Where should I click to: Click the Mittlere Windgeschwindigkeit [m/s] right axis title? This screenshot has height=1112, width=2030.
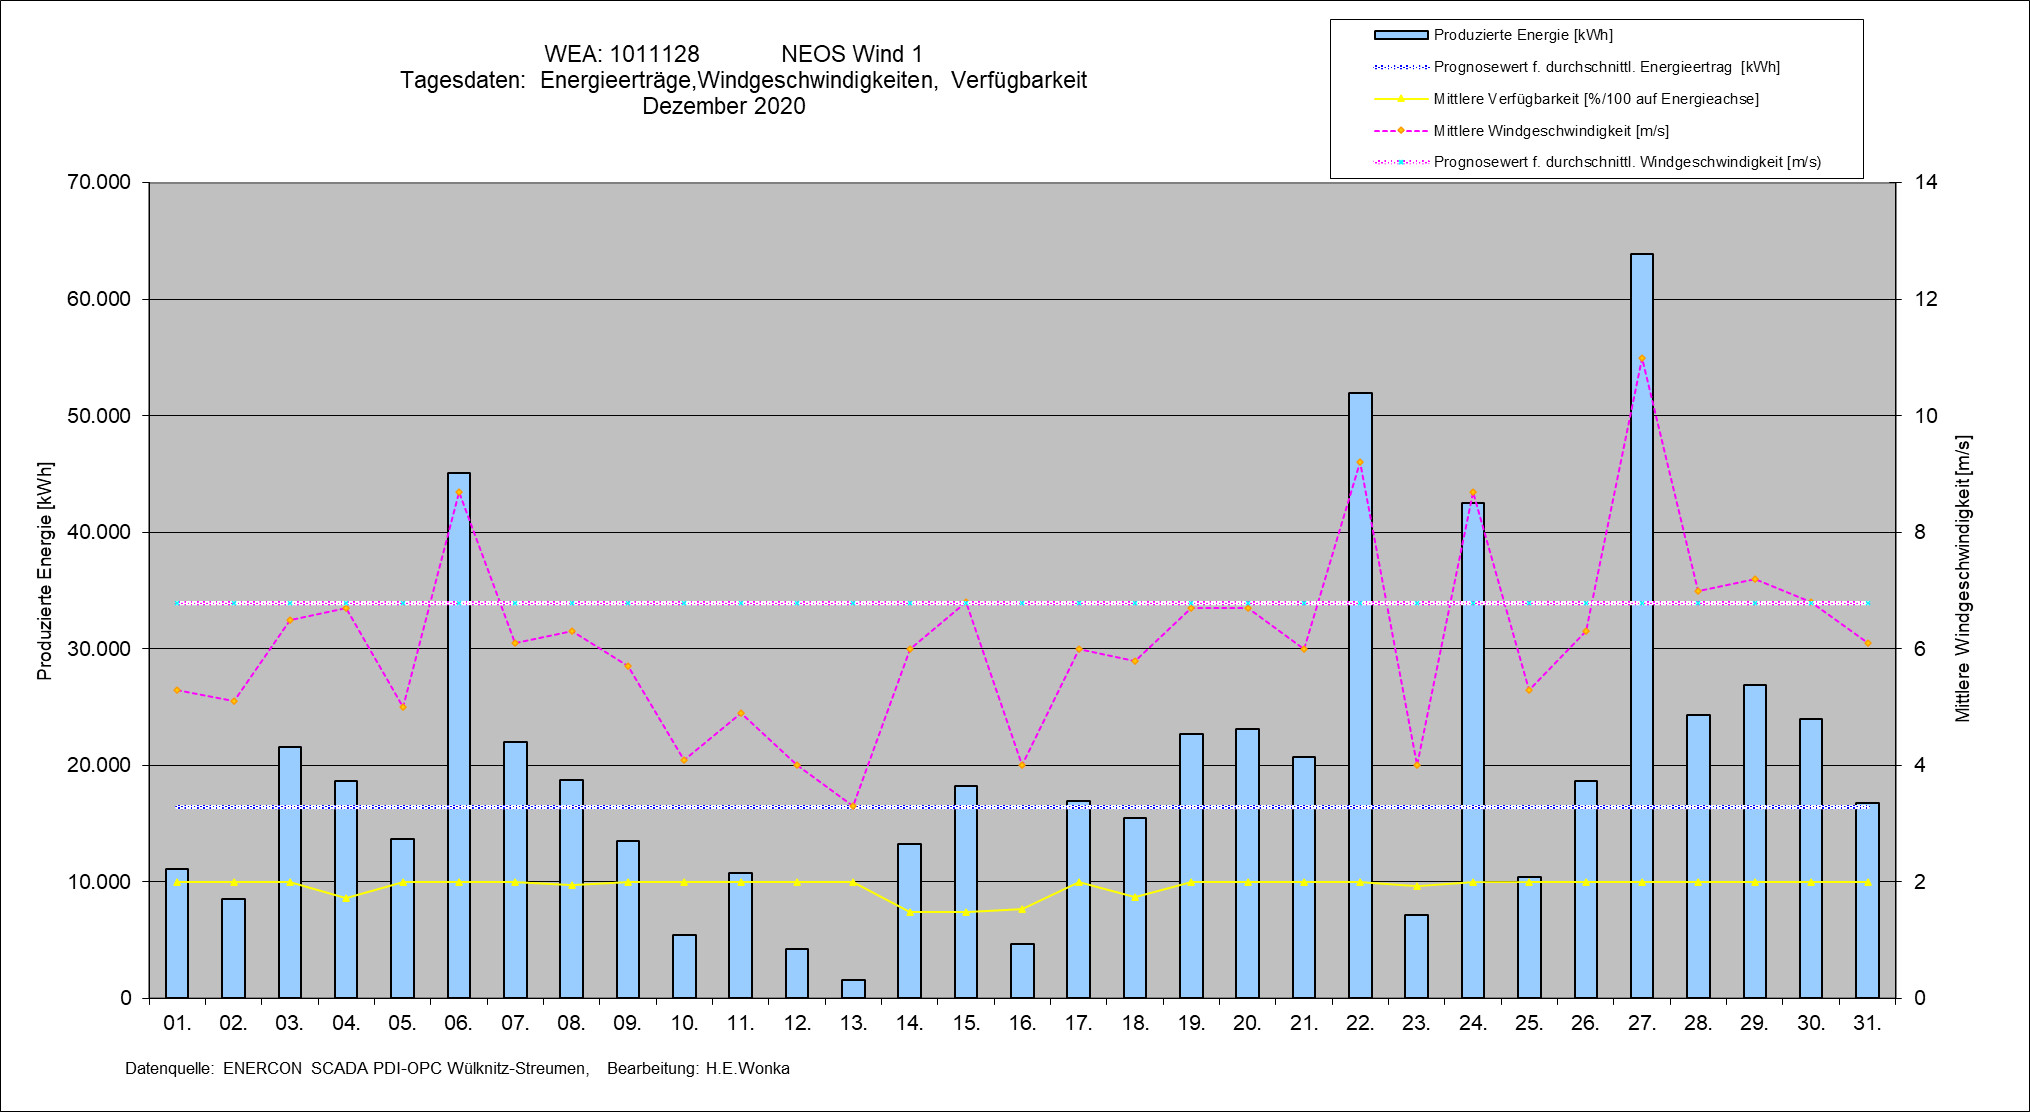click(x=1963, y=578)
